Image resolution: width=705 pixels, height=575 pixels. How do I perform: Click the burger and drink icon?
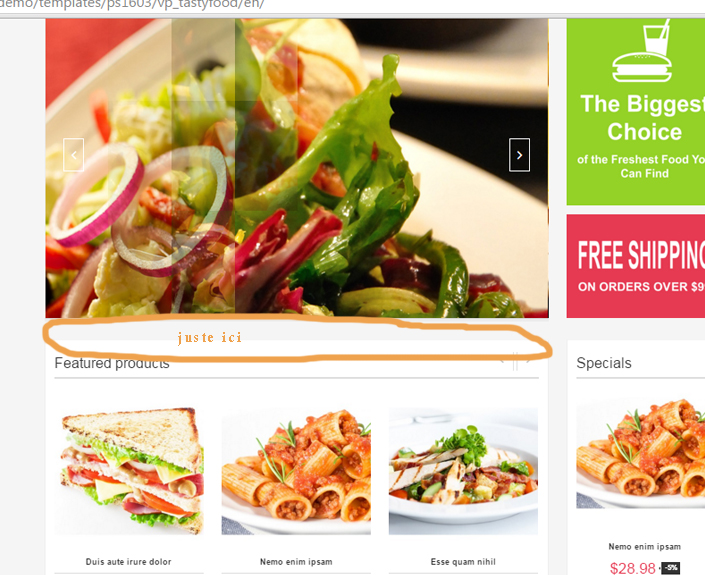pyautogui.click(x=643, y=52)
